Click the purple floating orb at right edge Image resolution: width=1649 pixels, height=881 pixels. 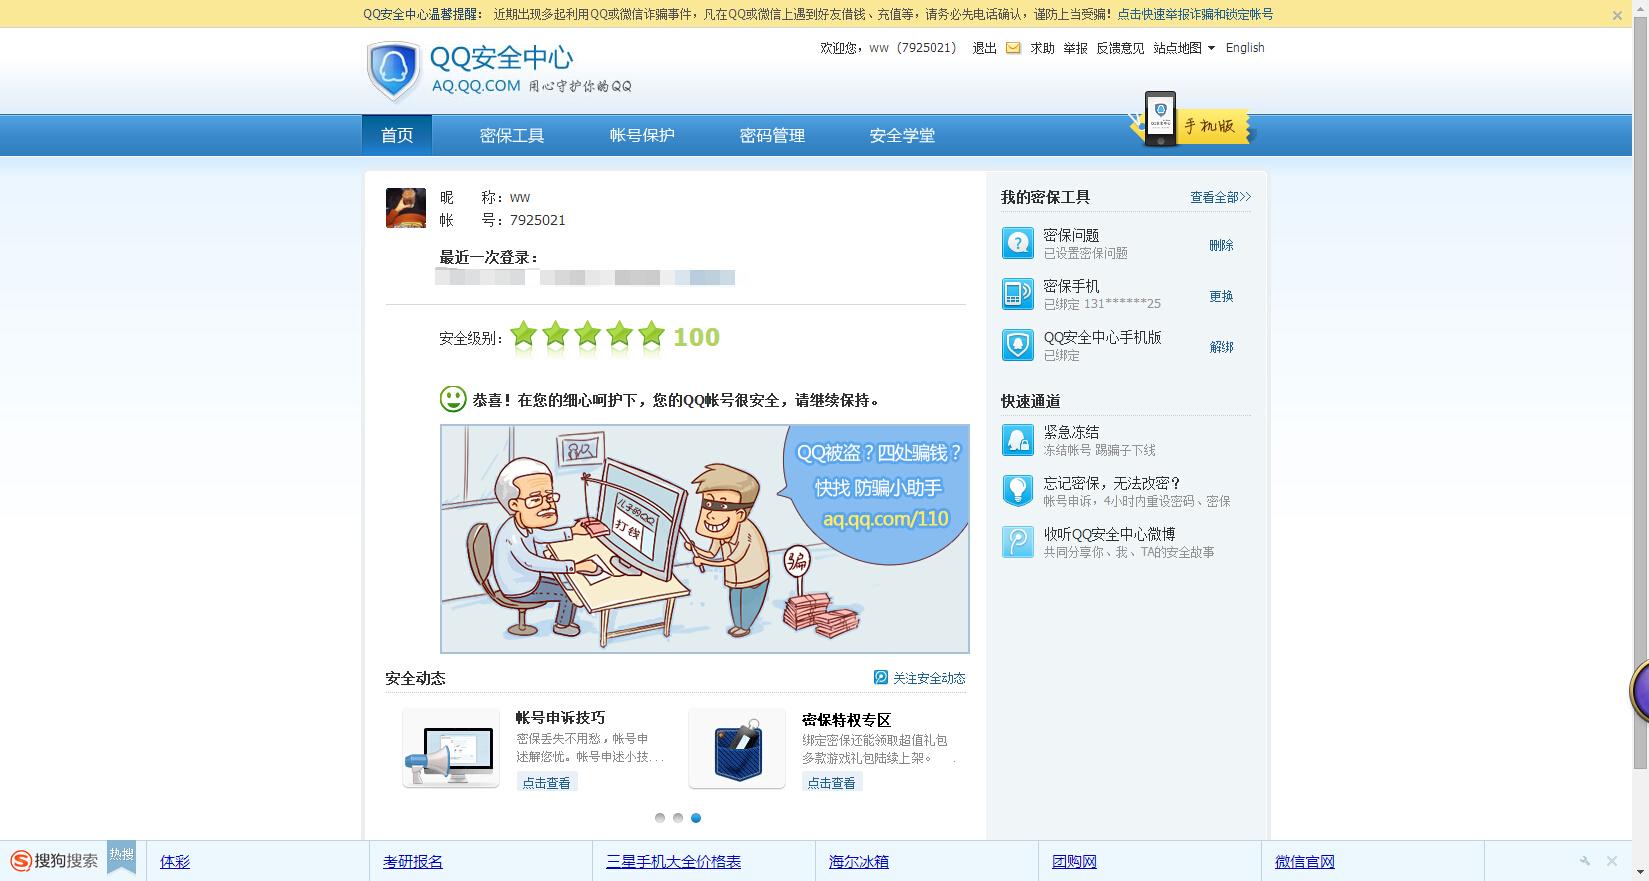1639,690
